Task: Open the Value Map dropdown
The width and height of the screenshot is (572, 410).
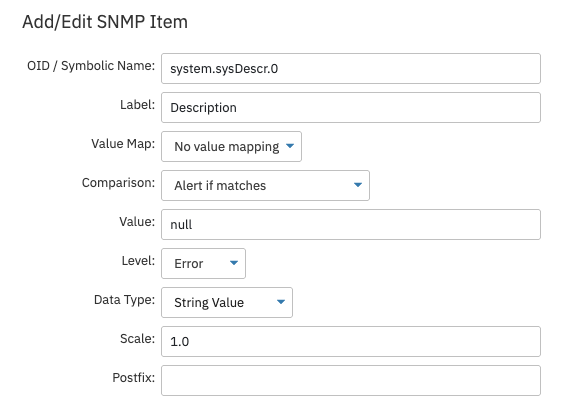Action: [231, 147]
